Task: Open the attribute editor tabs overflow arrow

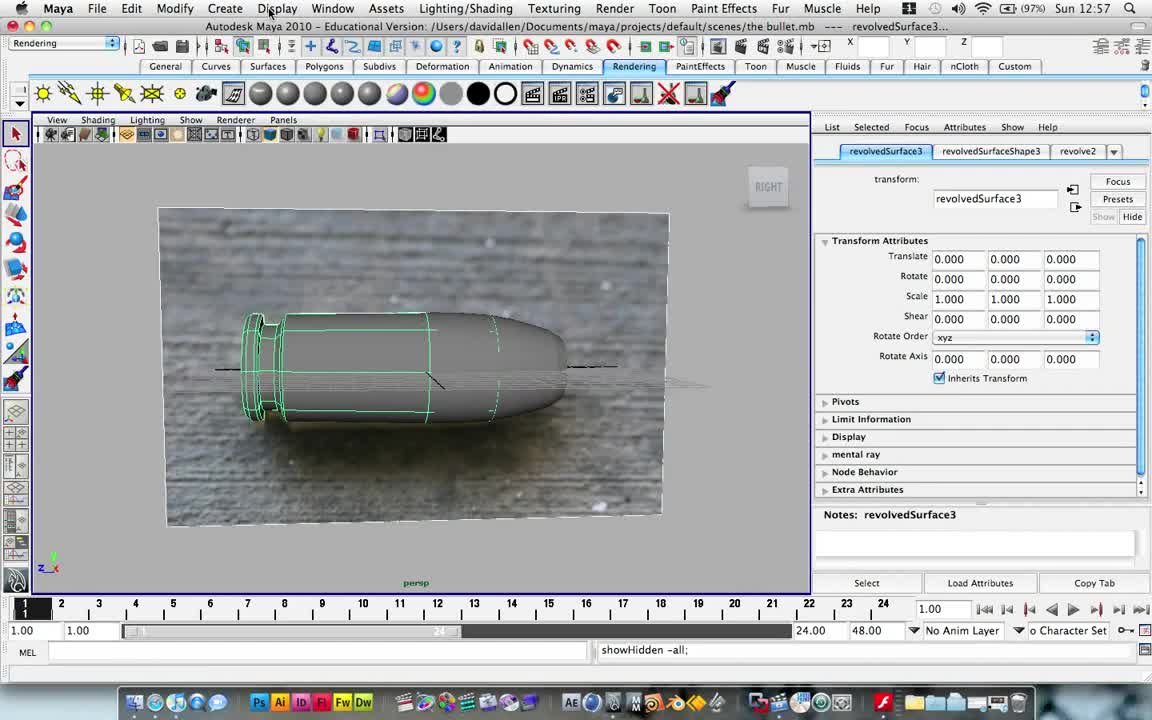Action: pyautogui.click(x=1114, y=152)
